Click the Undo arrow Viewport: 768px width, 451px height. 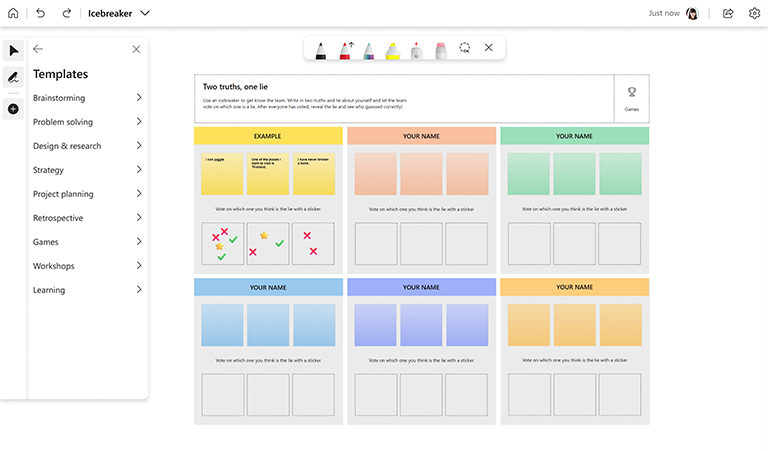tap(41, 13)
